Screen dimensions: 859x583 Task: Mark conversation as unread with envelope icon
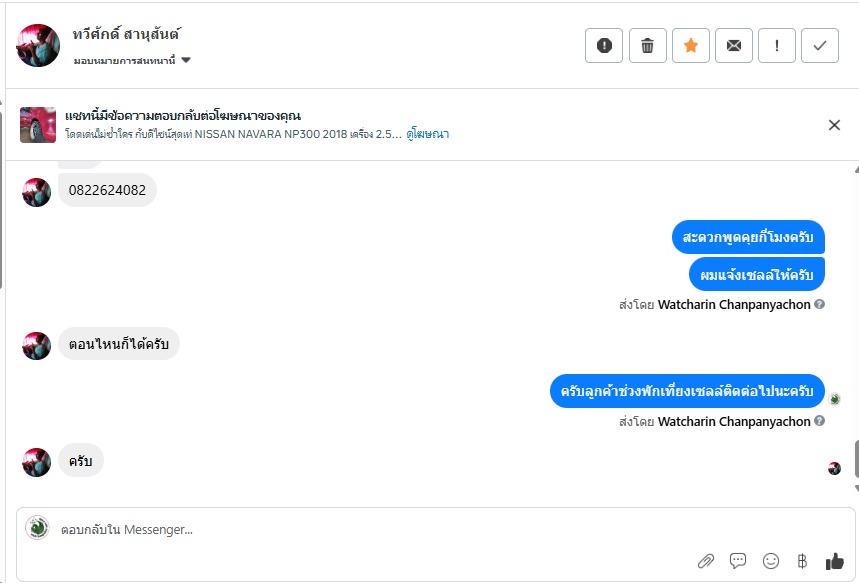click(x=733, y=45)
